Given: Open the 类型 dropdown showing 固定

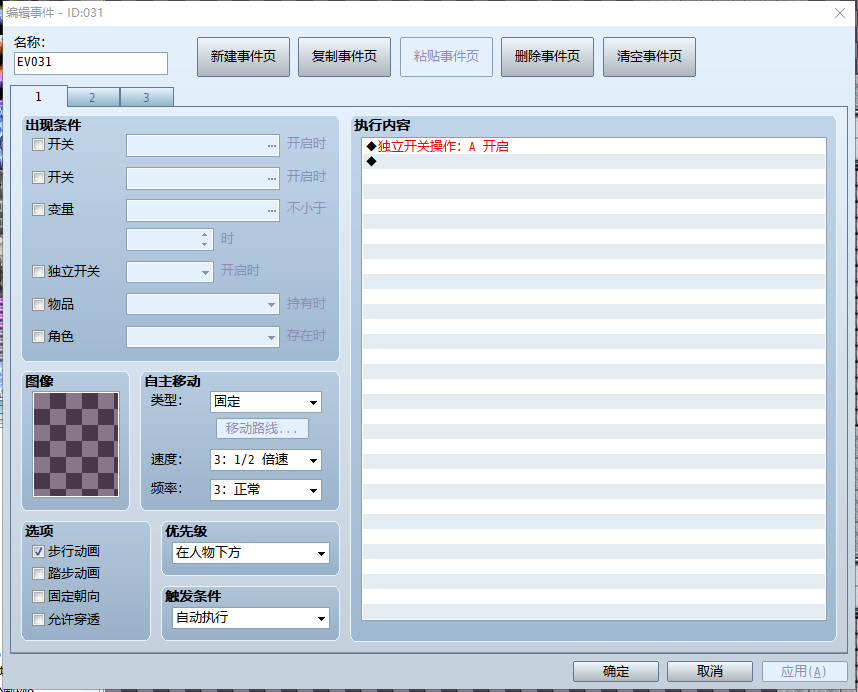Looking at the screenshot, I should 265,402.
